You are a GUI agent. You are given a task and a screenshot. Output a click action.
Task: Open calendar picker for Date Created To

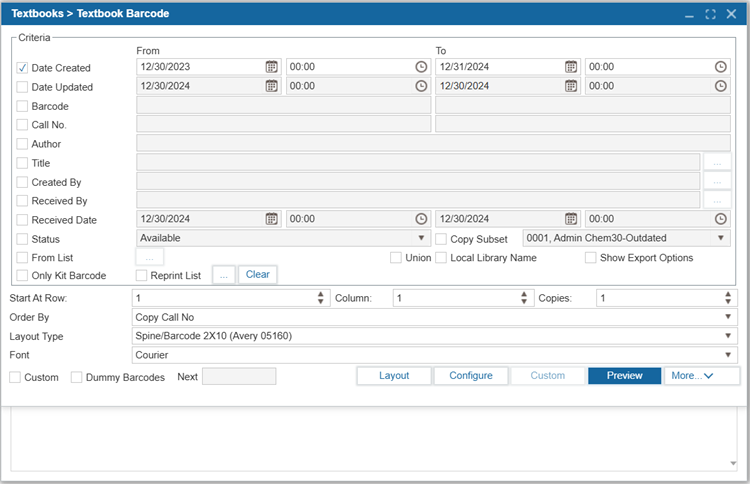pyautogui.click(x=571, y=67)
